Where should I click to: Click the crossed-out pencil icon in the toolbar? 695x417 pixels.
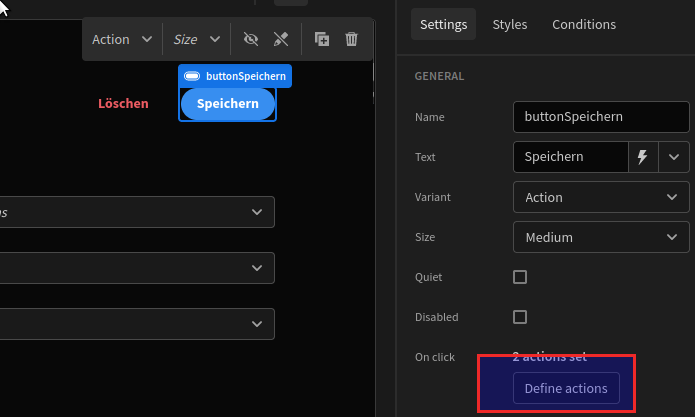pos(280,39)
